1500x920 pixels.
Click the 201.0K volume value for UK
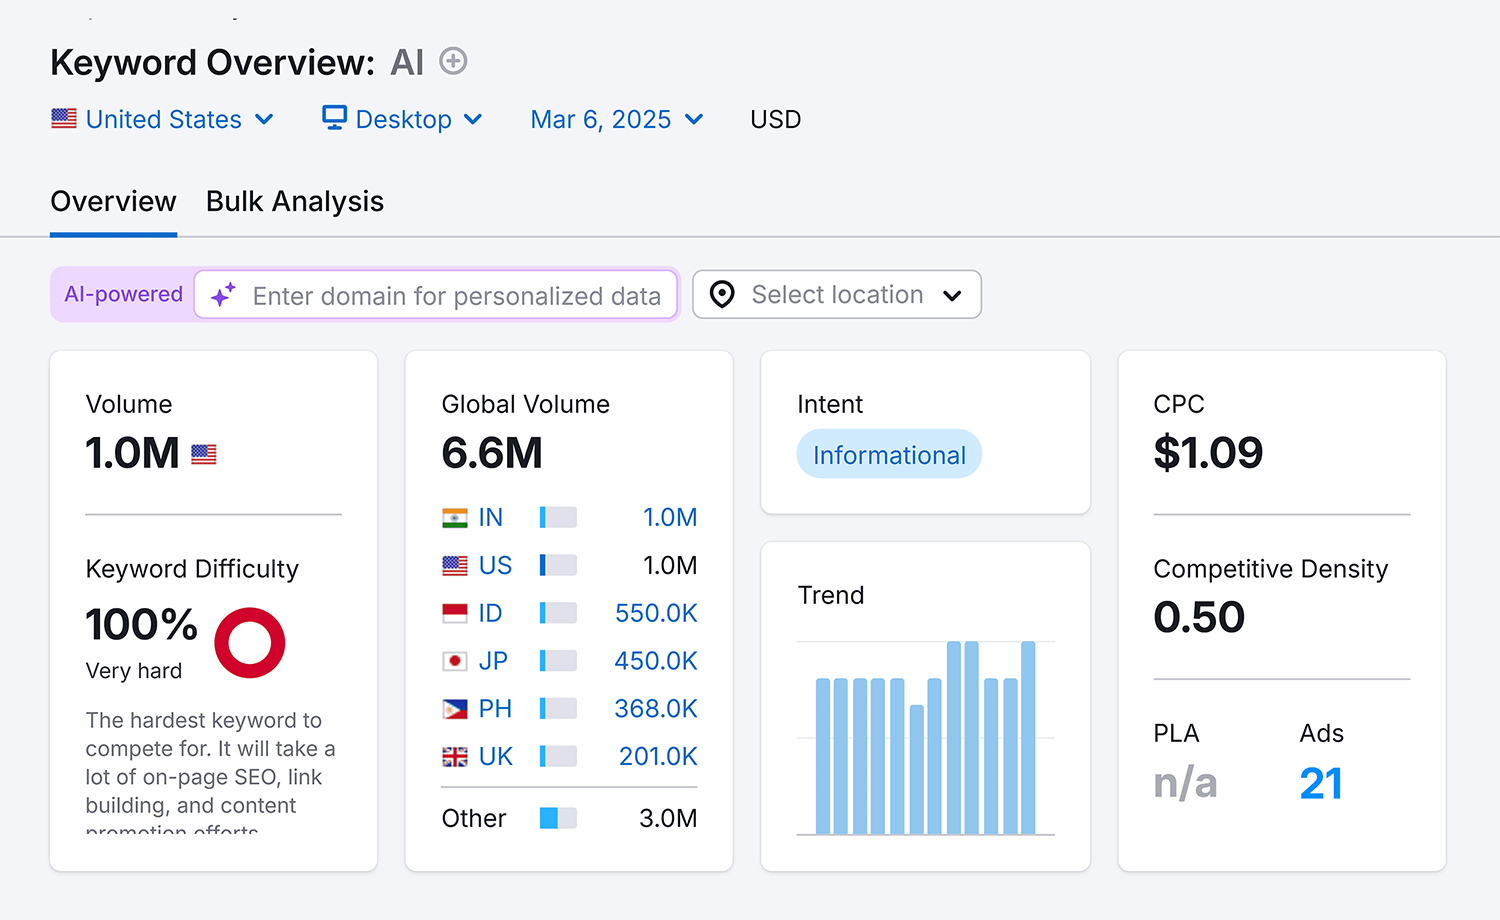point(658,757)
